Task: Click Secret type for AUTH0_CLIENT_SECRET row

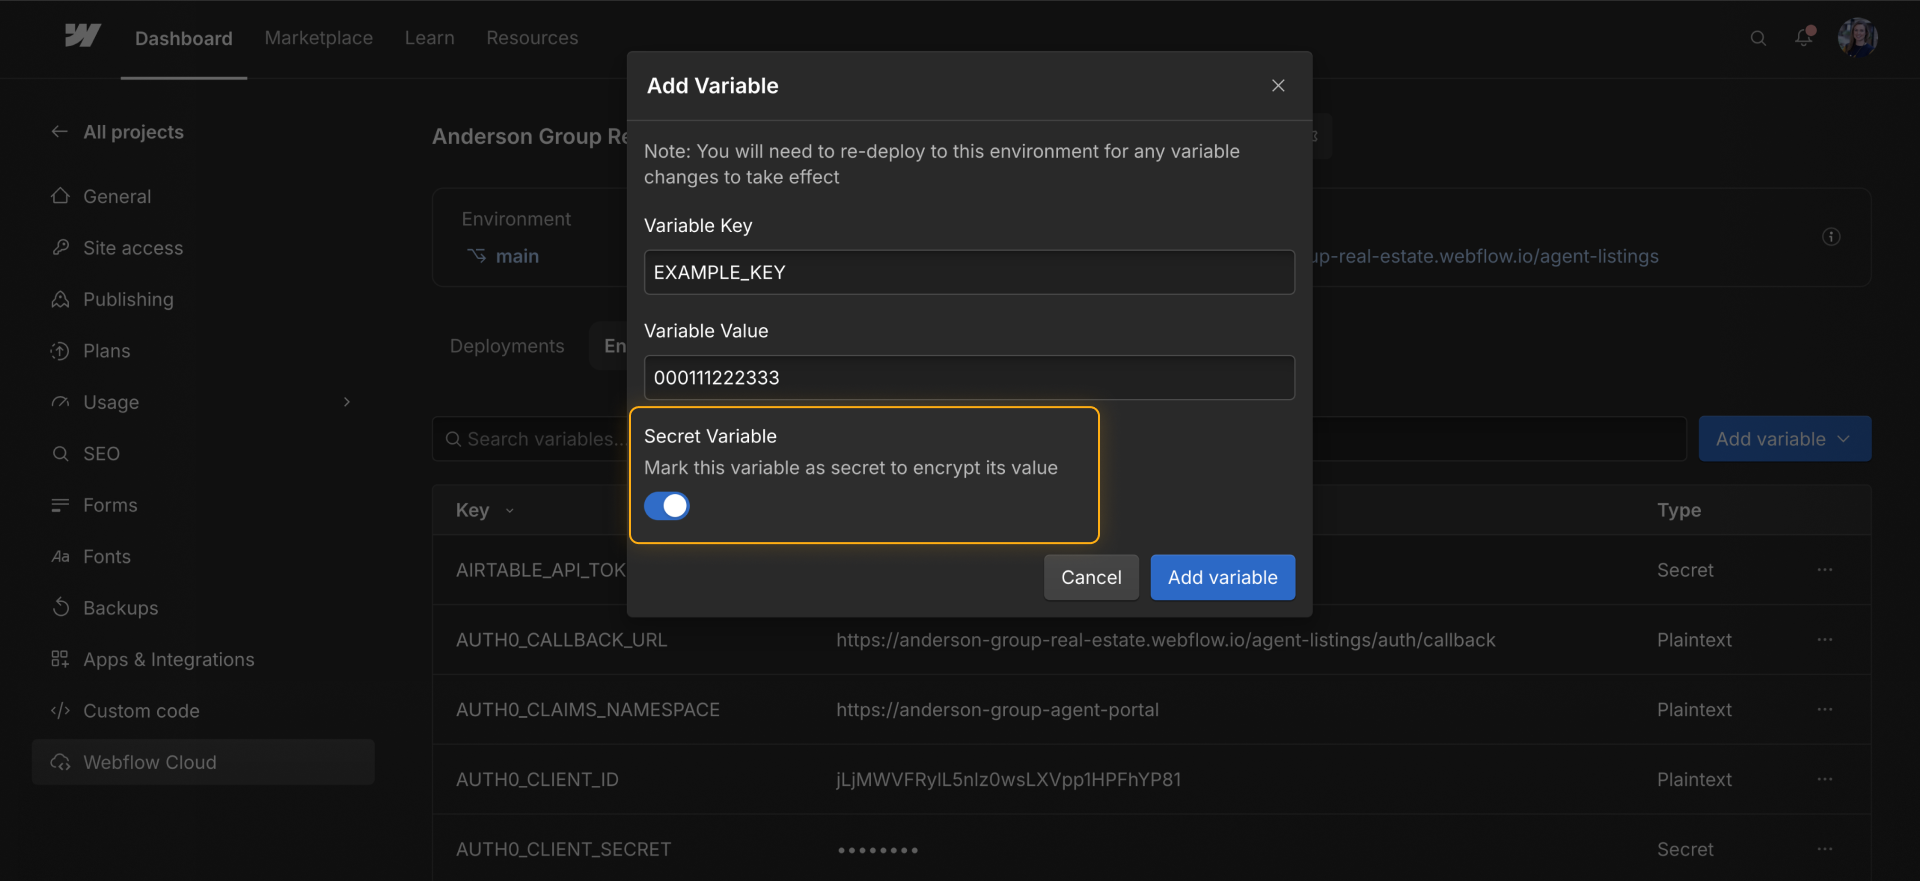Action: pyautogui.click(x=1685, y=849)
